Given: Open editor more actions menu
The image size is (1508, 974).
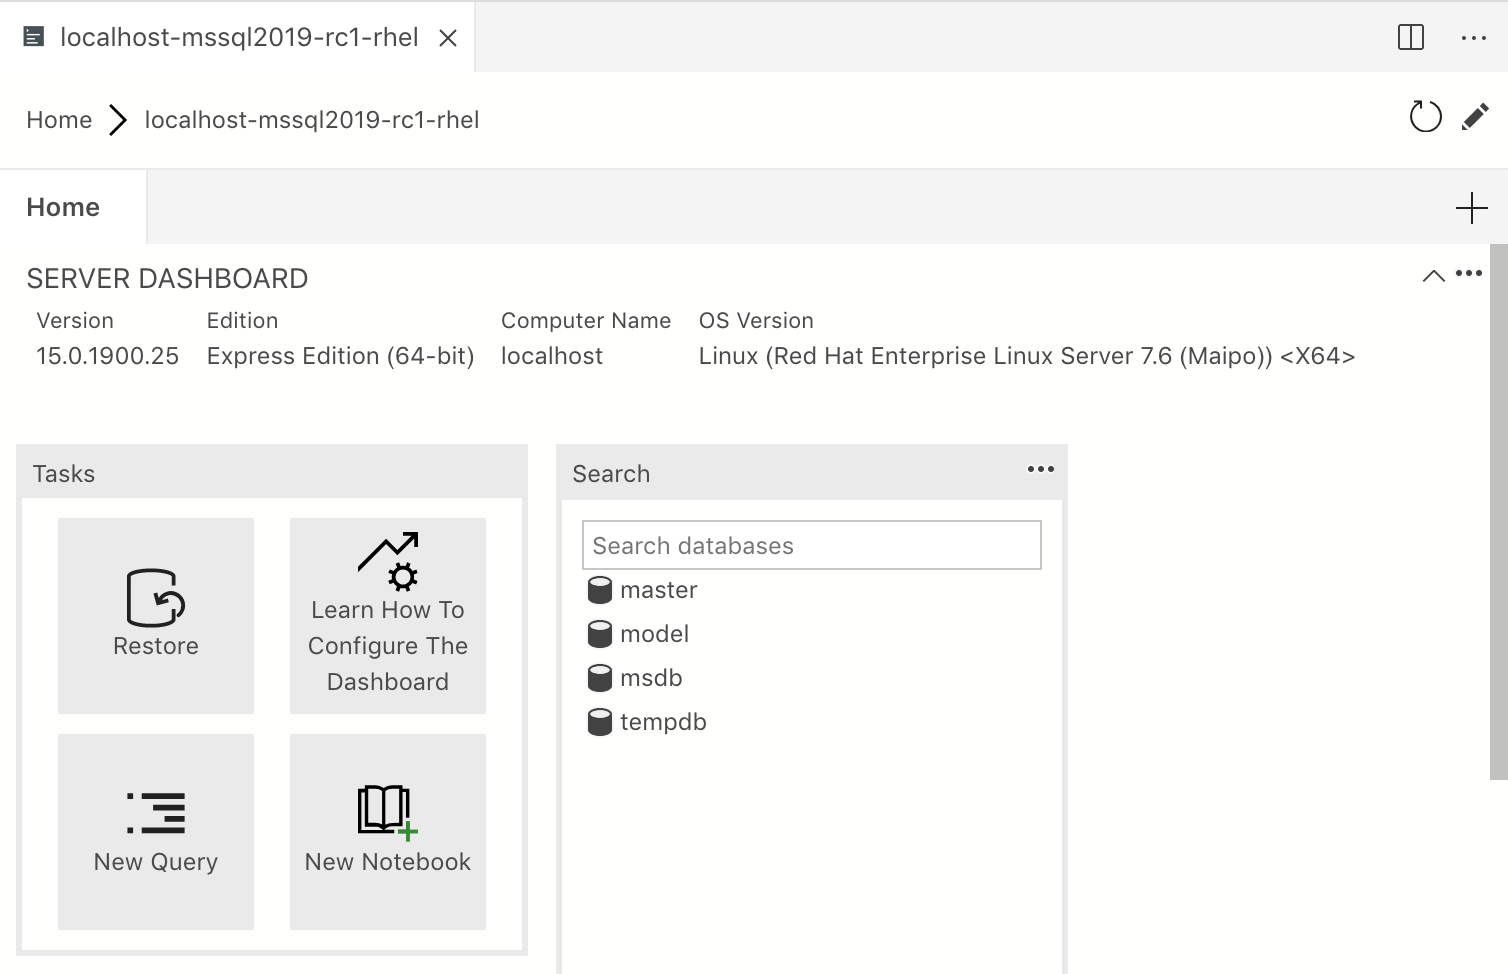Looking at the screenshot, I should click(x=1473, y=38).
